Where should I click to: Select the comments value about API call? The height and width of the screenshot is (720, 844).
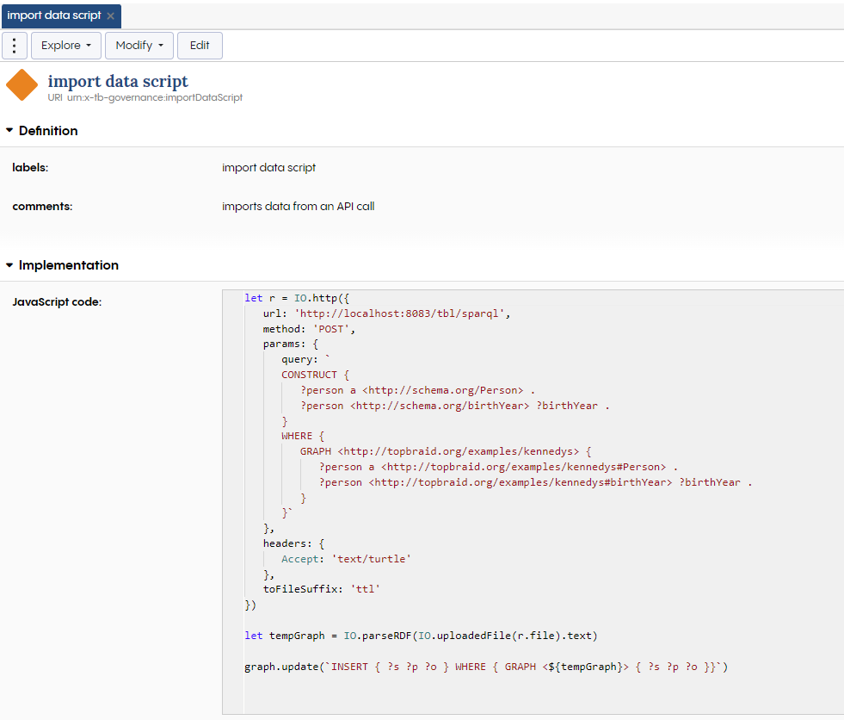(297, 206)
